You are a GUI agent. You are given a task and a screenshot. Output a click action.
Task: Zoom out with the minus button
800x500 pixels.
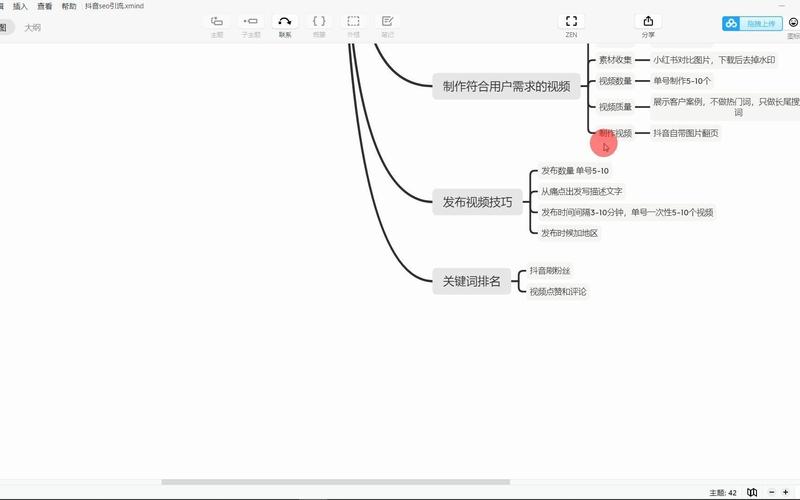pos(771,492)
